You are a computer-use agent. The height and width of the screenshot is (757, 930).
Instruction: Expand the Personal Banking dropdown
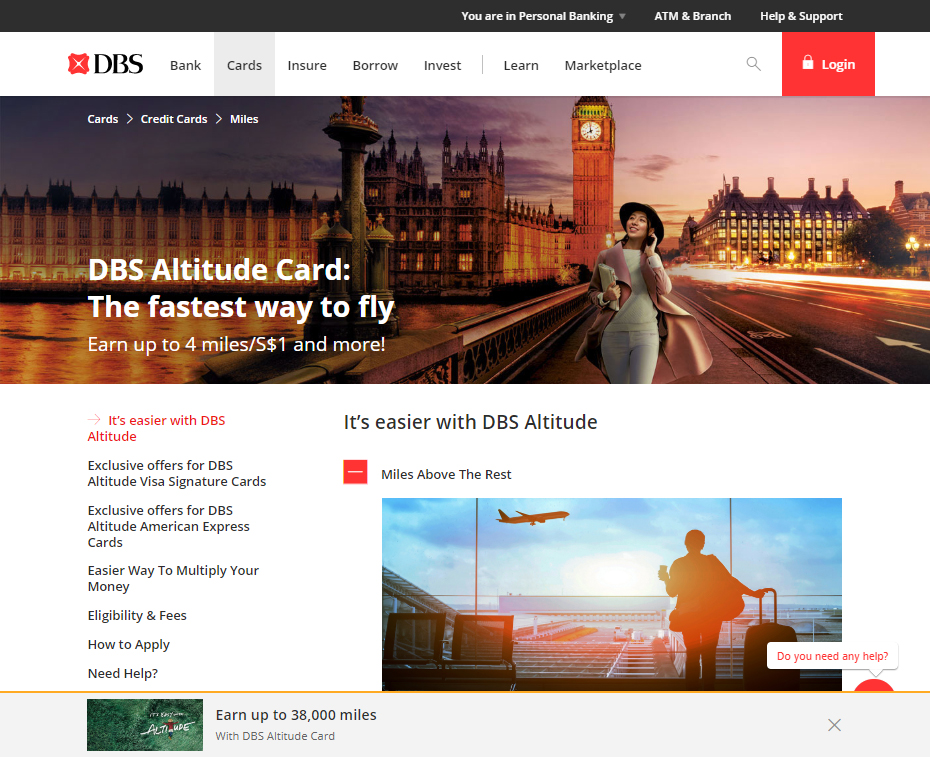(543, 16)
